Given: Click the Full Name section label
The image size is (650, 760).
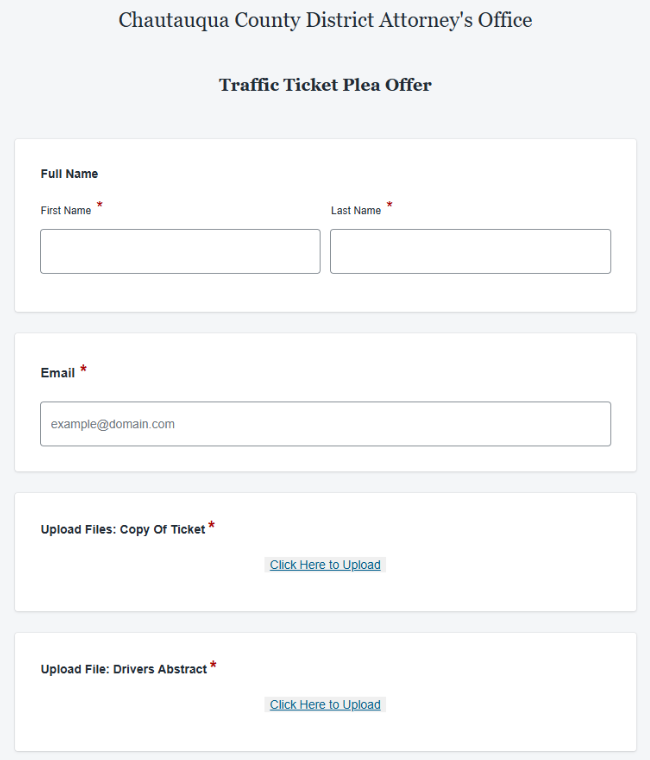Looking at the screenshot, I should click(69, 174).
